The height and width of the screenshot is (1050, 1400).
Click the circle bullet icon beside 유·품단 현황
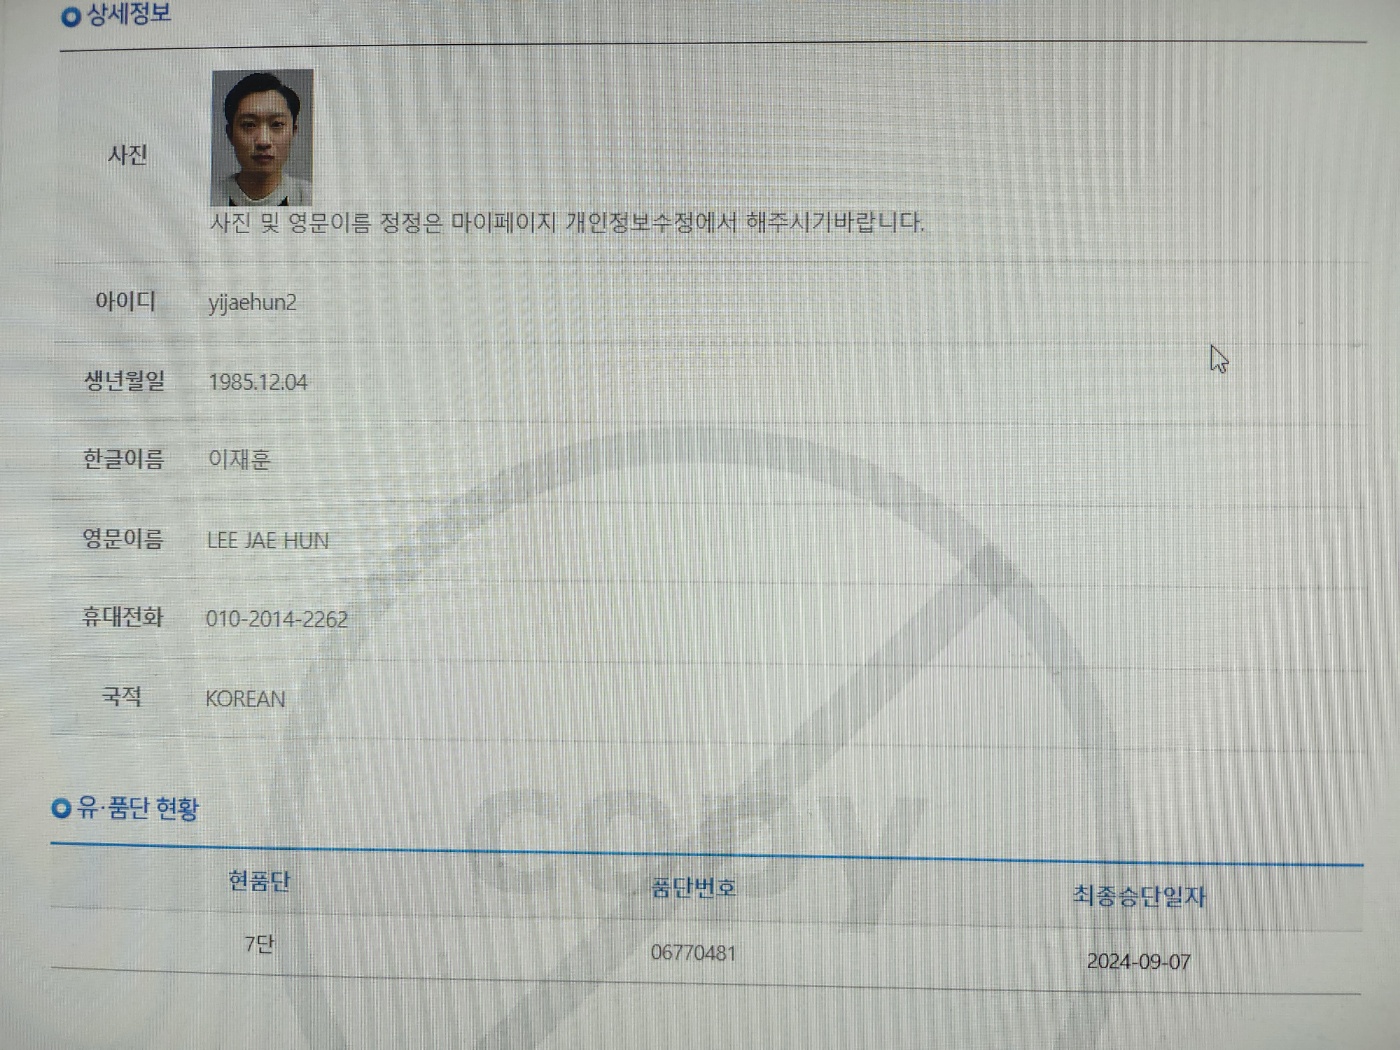coord(61,808)
